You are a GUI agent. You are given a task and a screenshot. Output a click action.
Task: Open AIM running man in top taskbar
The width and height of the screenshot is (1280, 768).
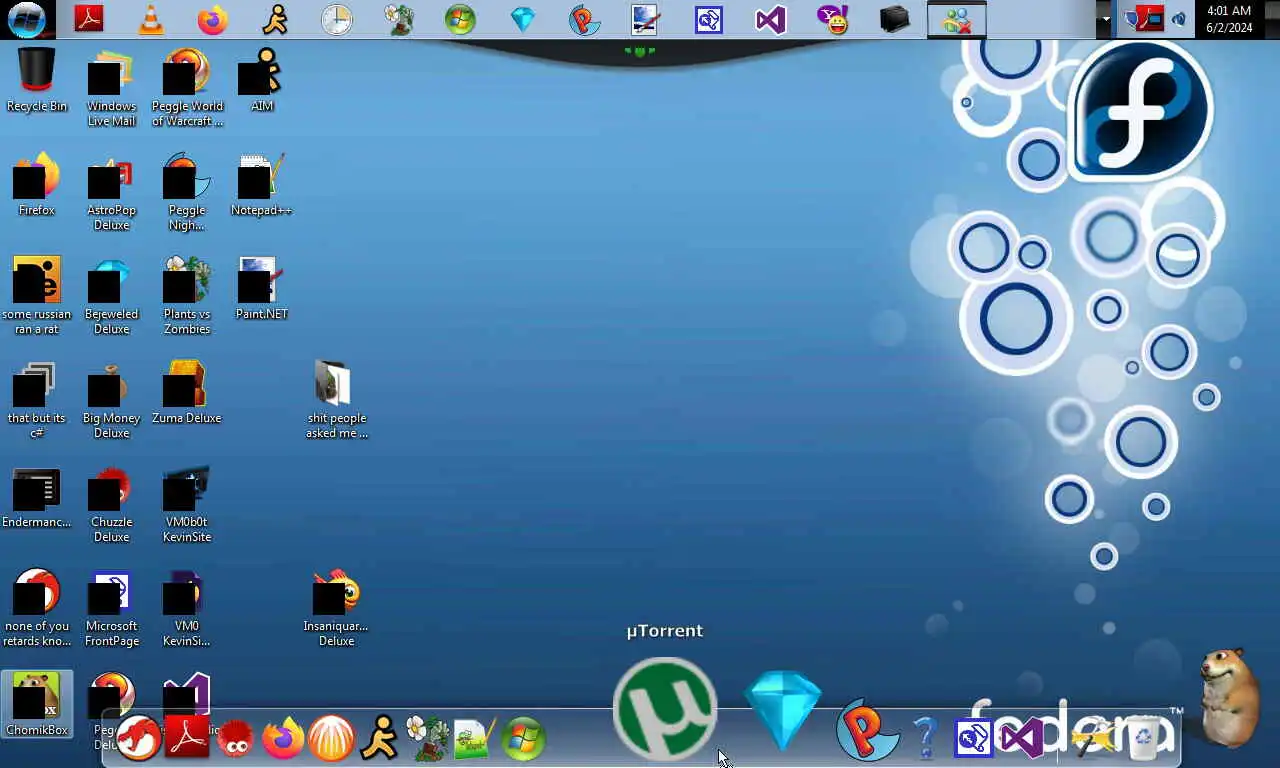click(x=275, y=19)
